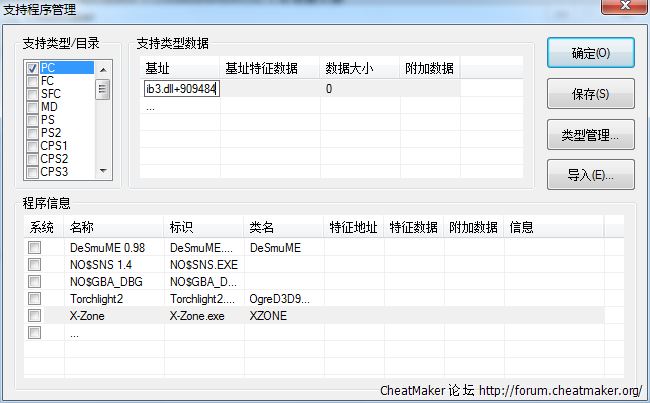Image resolution: width=650 pixels, height=403 pixels.
Task: Click the 基址 address input field
Action: 181,89
